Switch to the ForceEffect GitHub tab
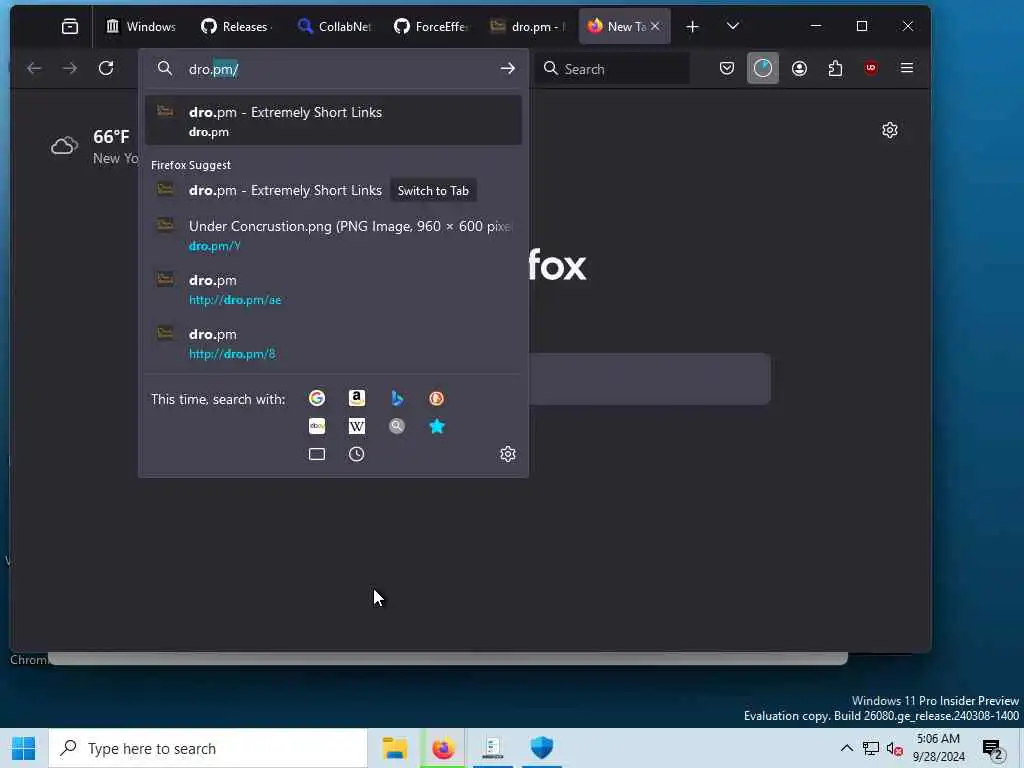This screenshot has width=1024, height=768. pyautogui.click(x=431, y=27)
